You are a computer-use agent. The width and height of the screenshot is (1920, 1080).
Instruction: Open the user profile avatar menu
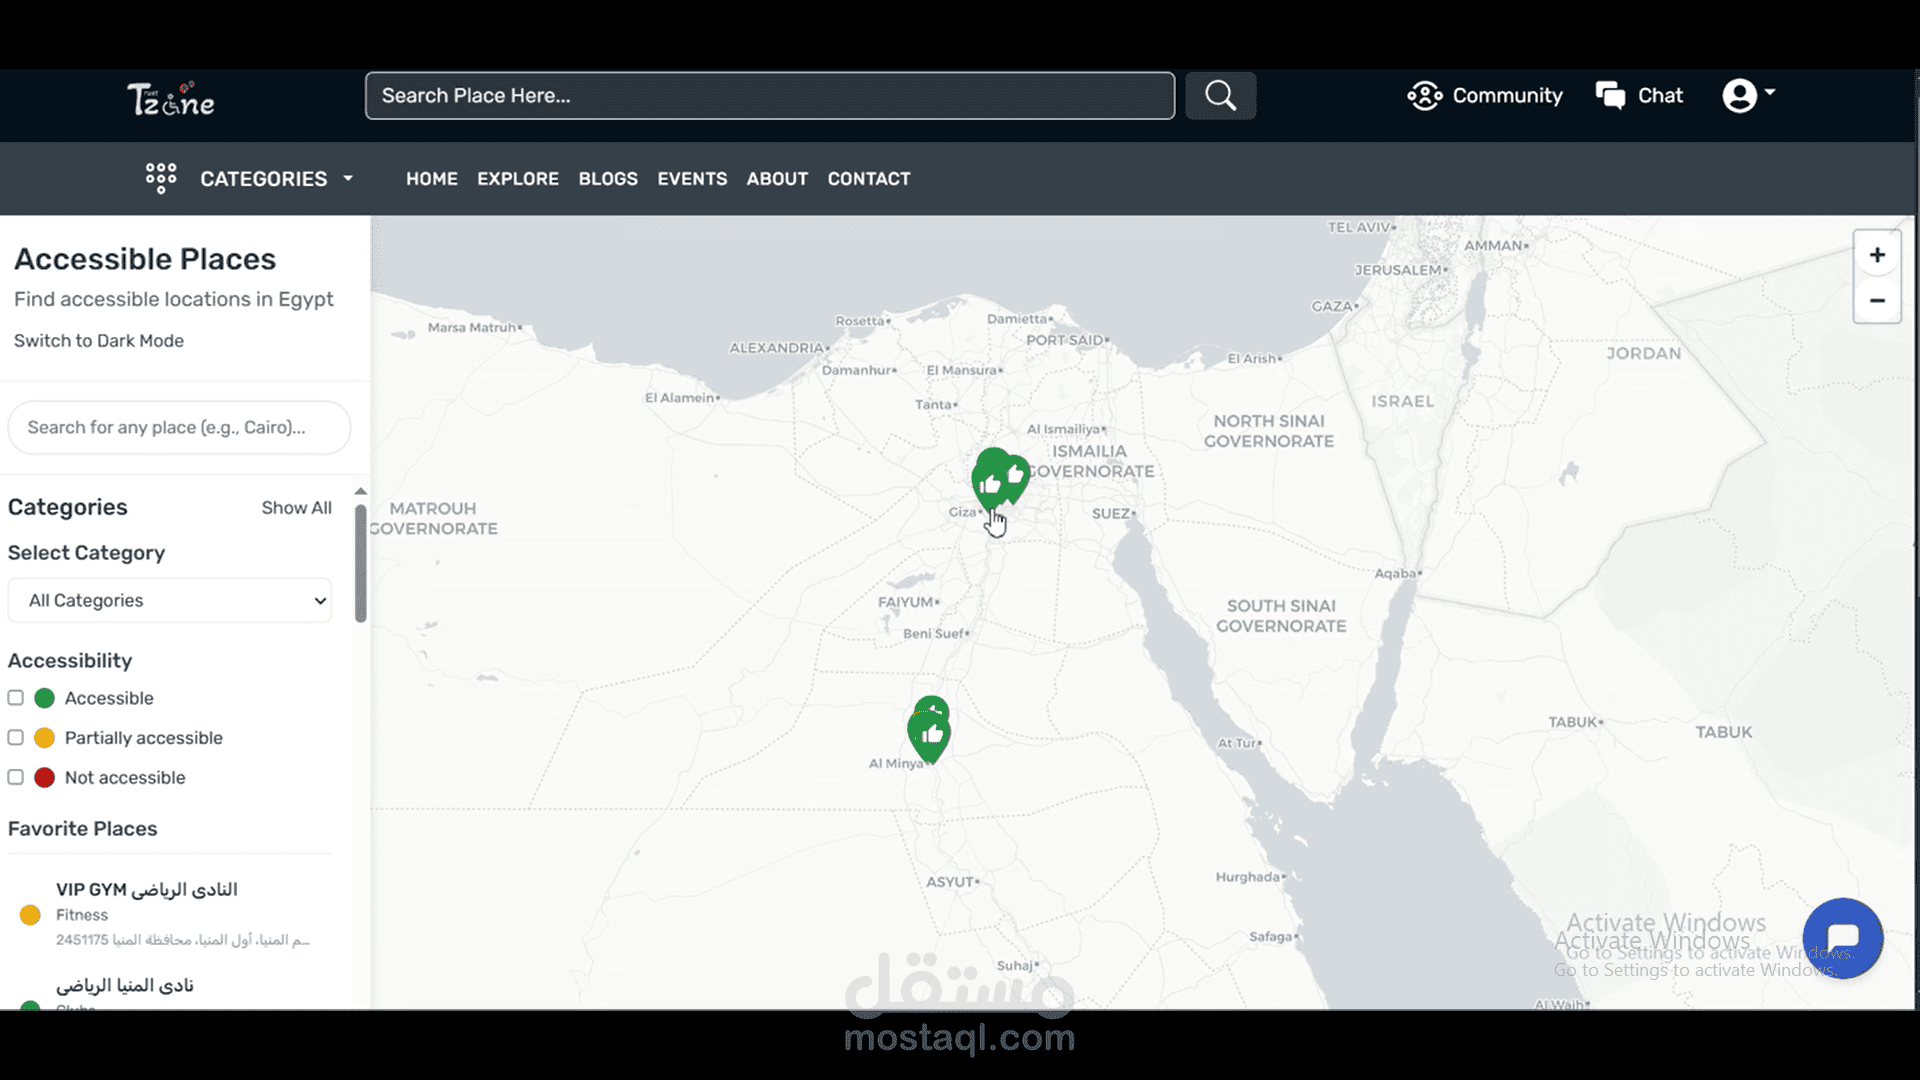[1748, 96]
